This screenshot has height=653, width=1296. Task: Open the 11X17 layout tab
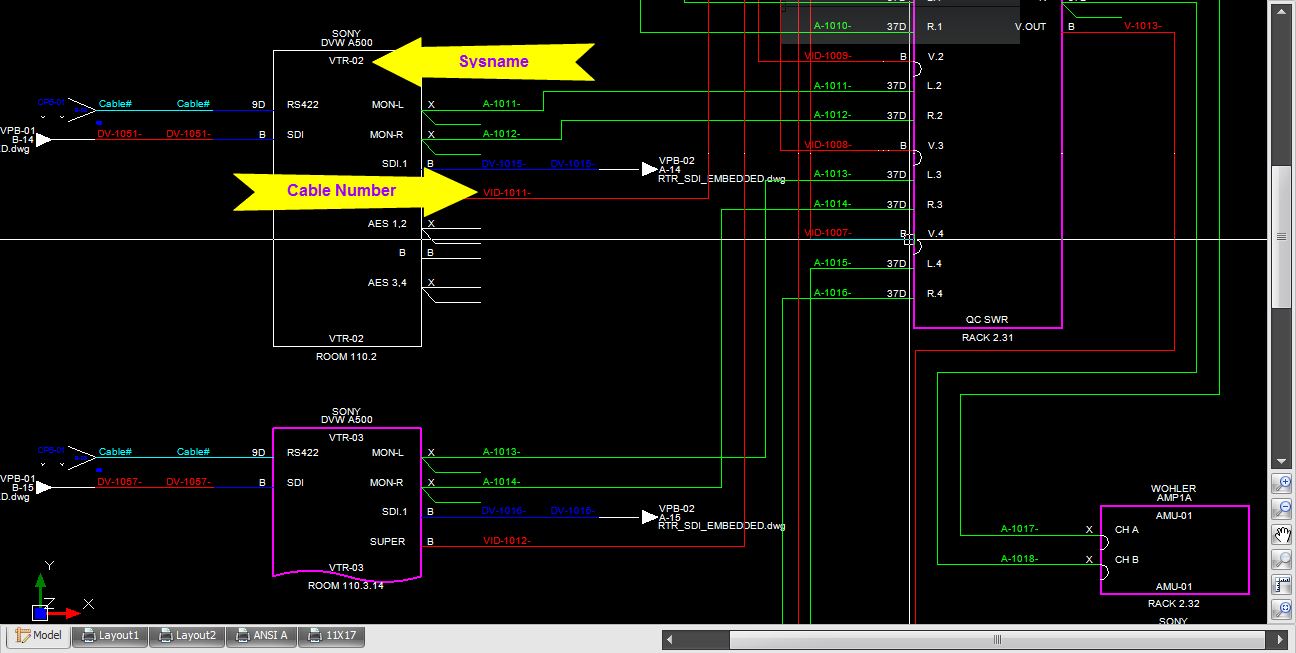pos(334,635)
